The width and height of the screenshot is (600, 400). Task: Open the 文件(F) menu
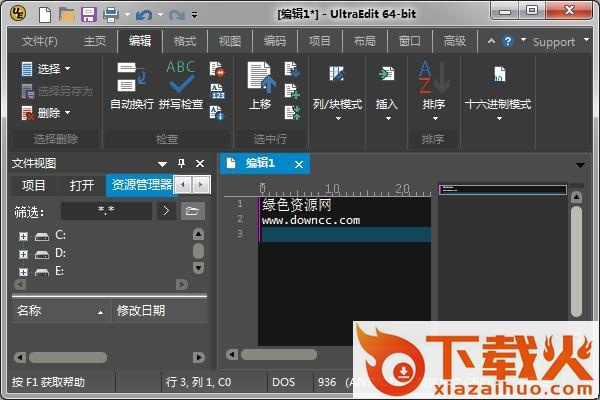click(40, 41)
